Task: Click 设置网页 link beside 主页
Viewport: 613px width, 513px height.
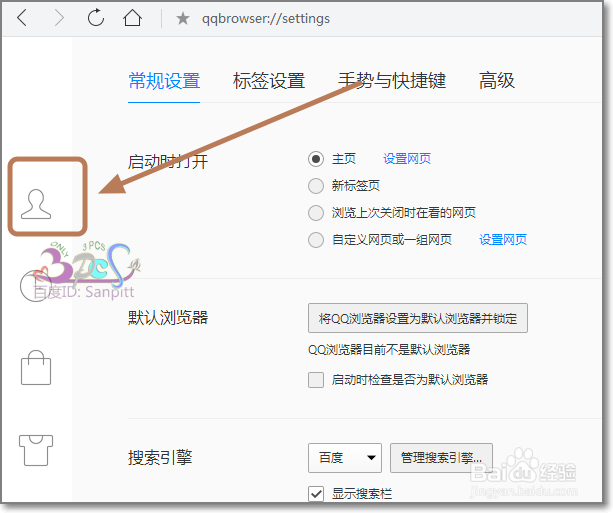Action: pos(407,159)
